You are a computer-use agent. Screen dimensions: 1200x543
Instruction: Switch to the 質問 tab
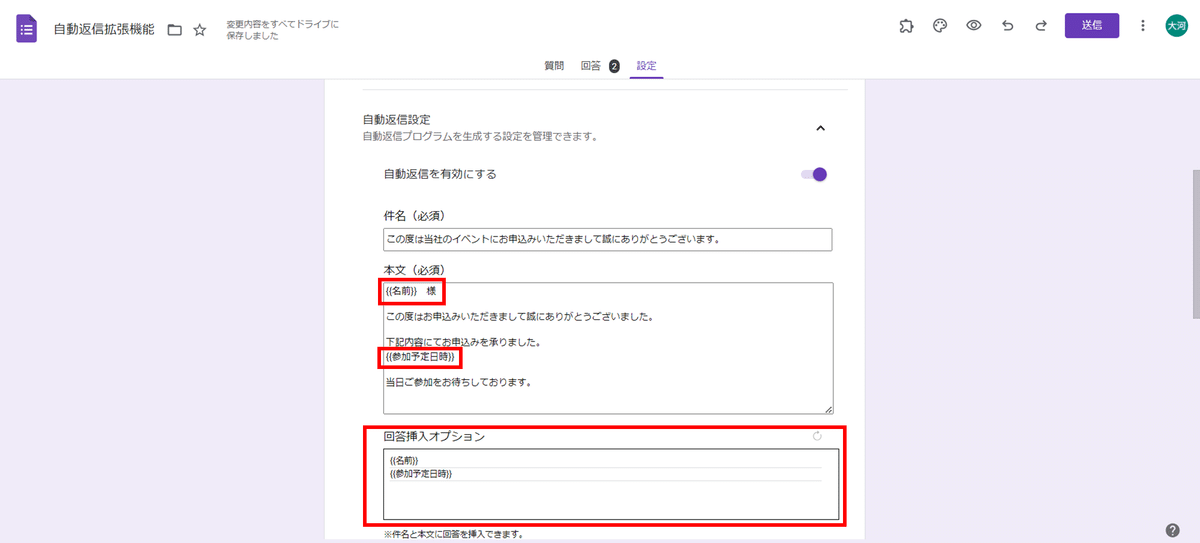tap(554, 66)
